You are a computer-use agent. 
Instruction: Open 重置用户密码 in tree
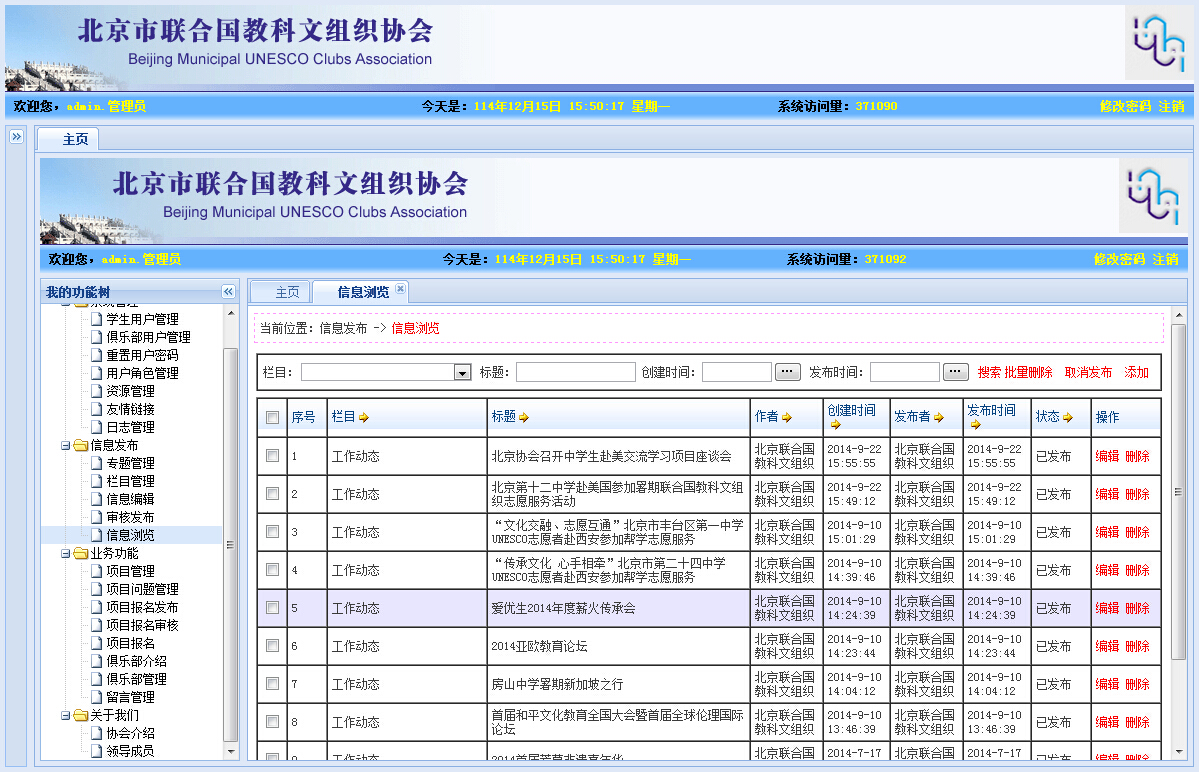pos(142,355)
